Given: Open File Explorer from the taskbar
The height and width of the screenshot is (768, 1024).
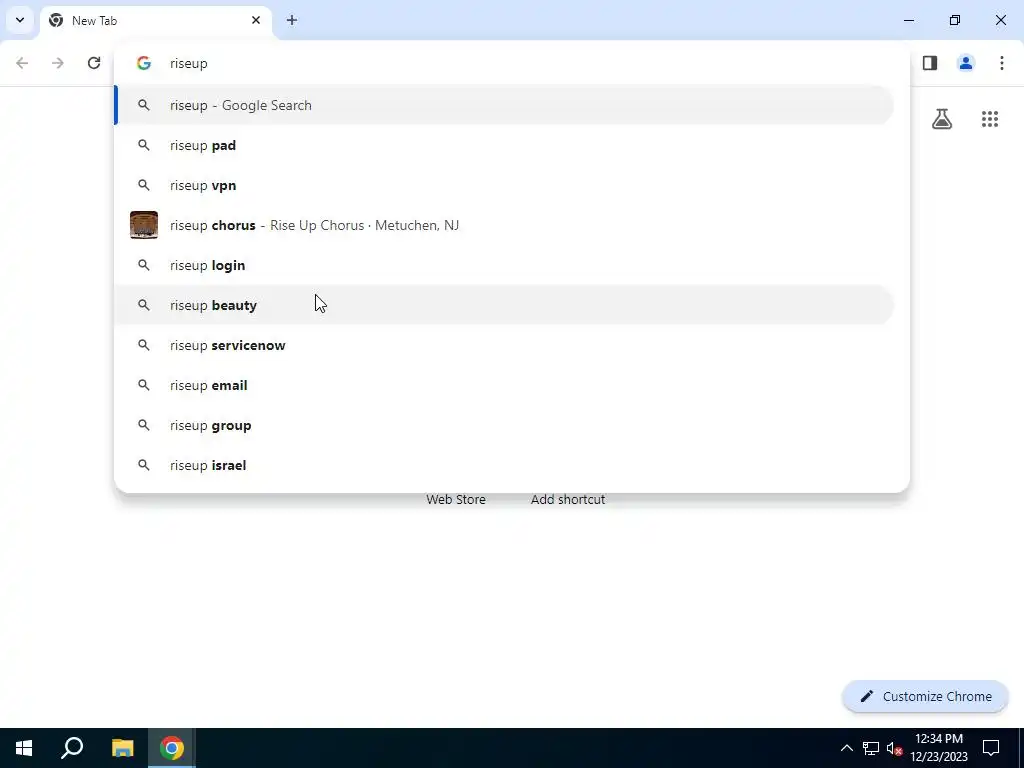Looking at the screenshot, I should click(x=122, y=748).
